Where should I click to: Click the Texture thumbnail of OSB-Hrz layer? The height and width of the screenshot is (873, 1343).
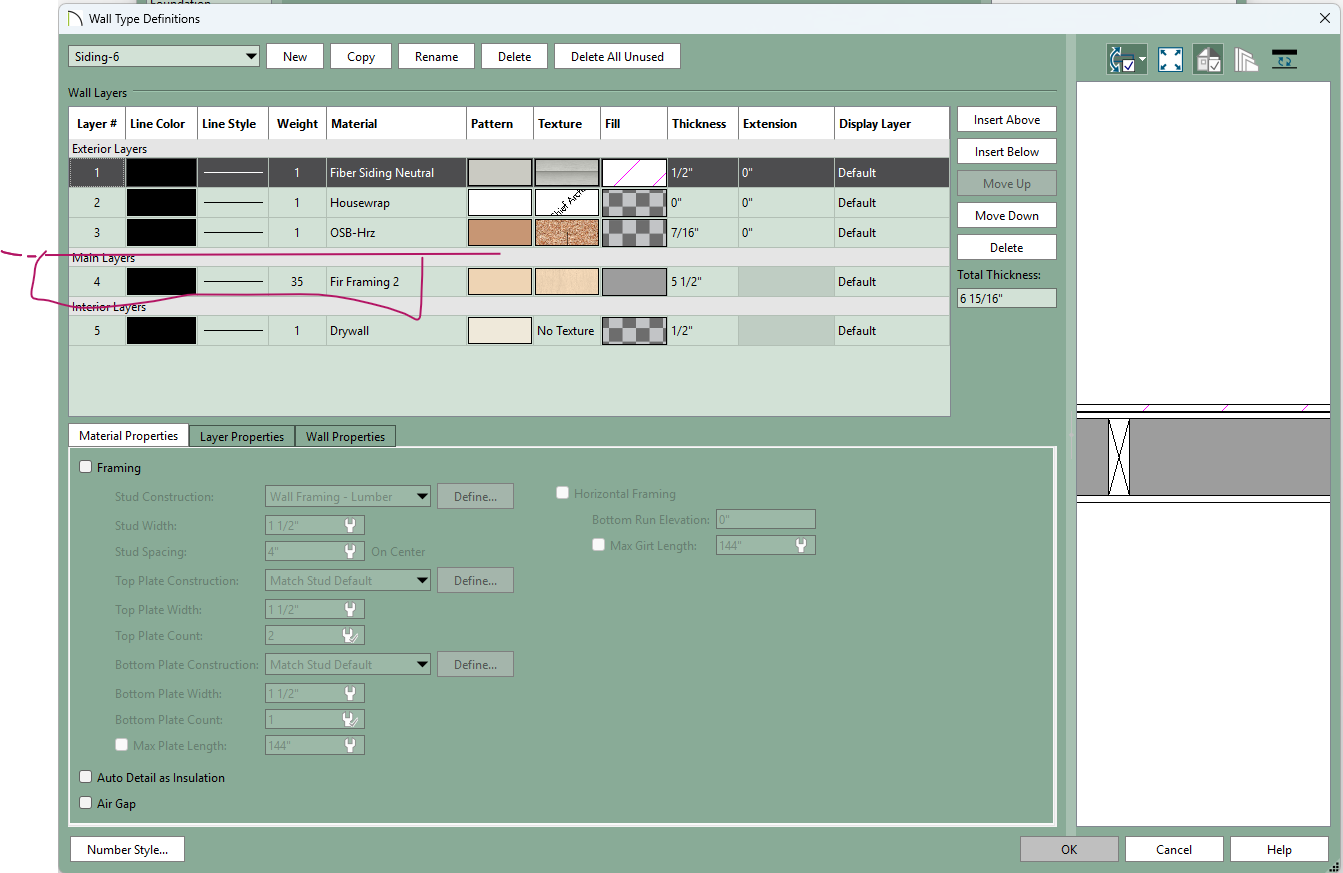(x=567, y=232)
